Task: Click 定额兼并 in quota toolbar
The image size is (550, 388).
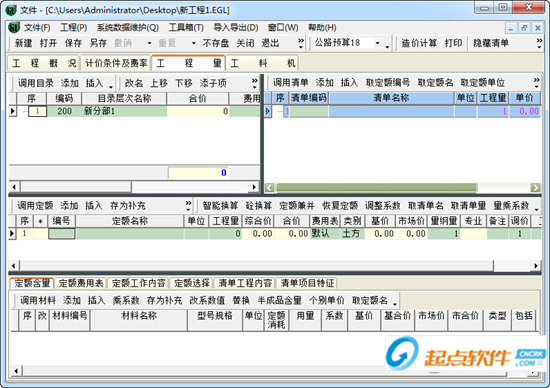Action: [297, 205]
